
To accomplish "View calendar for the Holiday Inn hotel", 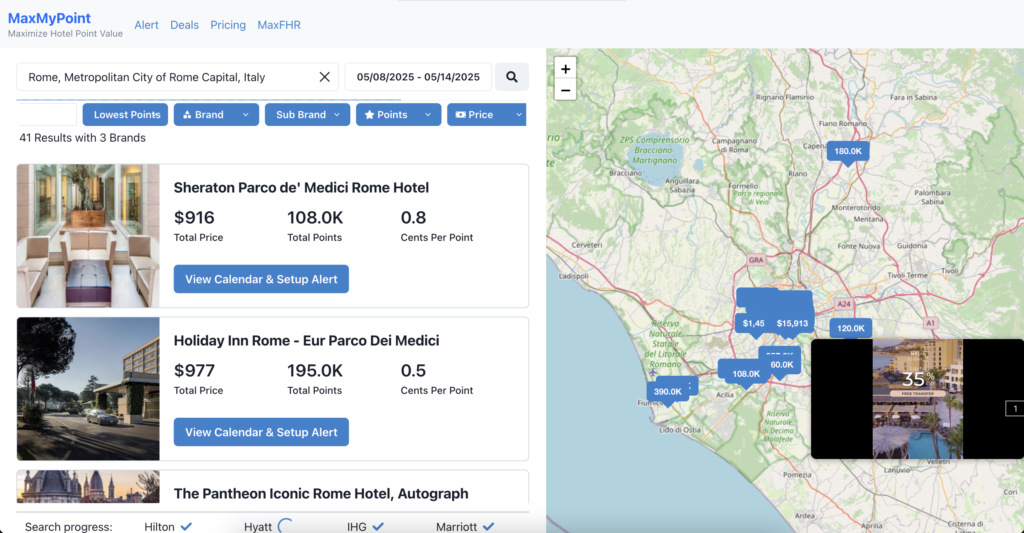I will click(261, 432).
